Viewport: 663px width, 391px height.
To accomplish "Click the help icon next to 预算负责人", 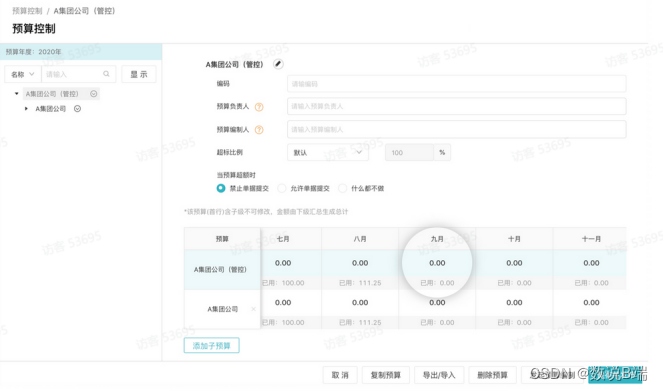I will tap(259, 107).
